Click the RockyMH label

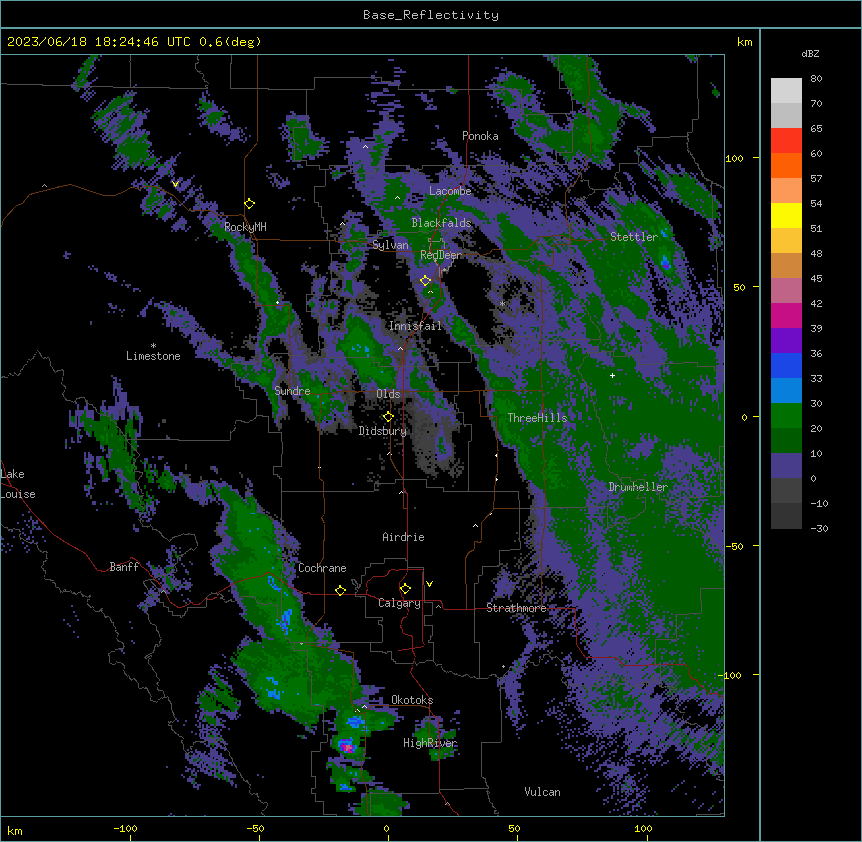[x=245, y=227]
